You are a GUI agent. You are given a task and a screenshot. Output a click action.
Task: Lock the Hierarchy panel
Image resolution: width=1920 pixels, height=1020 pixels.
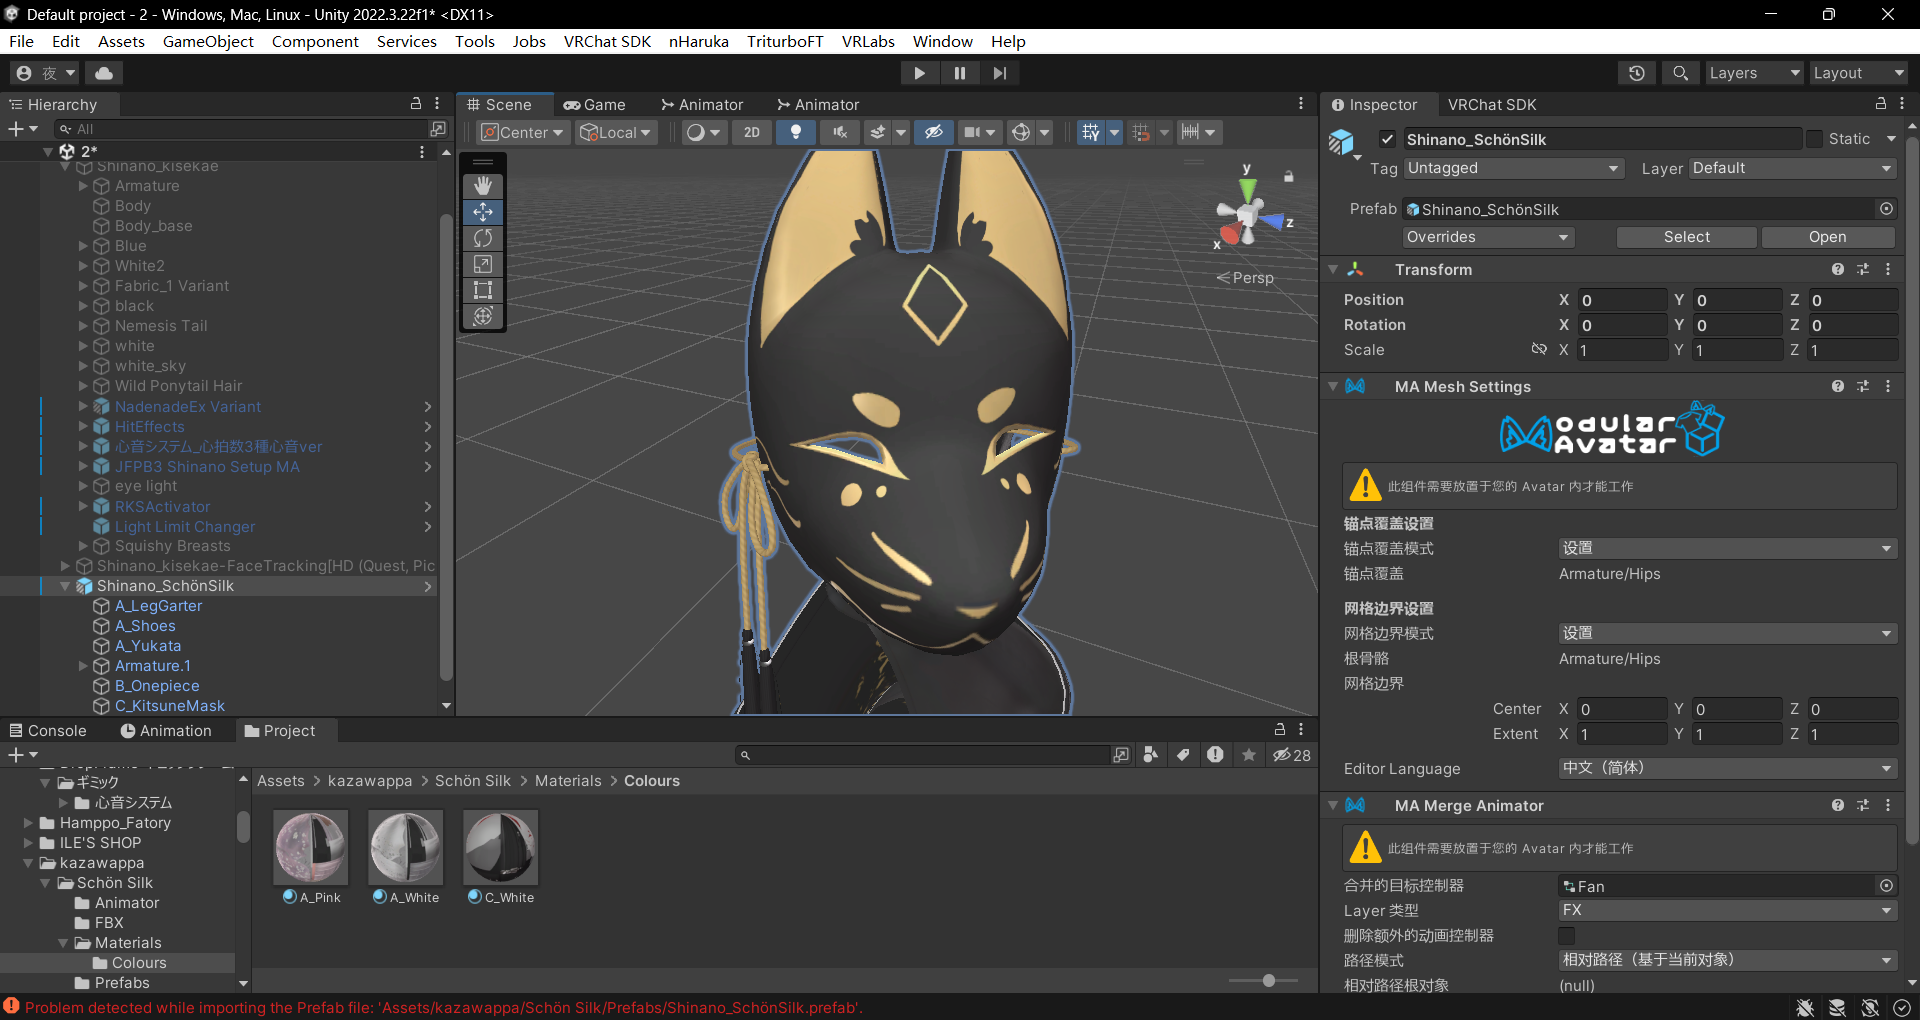[x=416, y=104]
